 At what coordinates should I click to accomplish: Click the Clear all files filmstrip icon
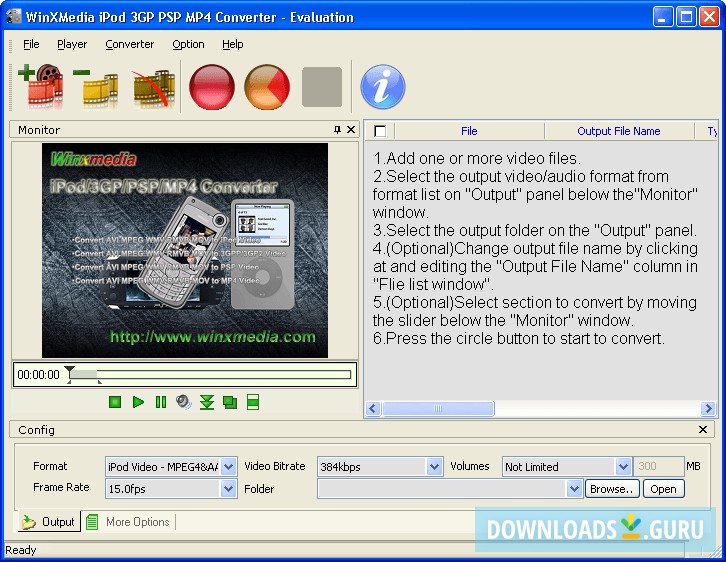[x=153, y=87]
